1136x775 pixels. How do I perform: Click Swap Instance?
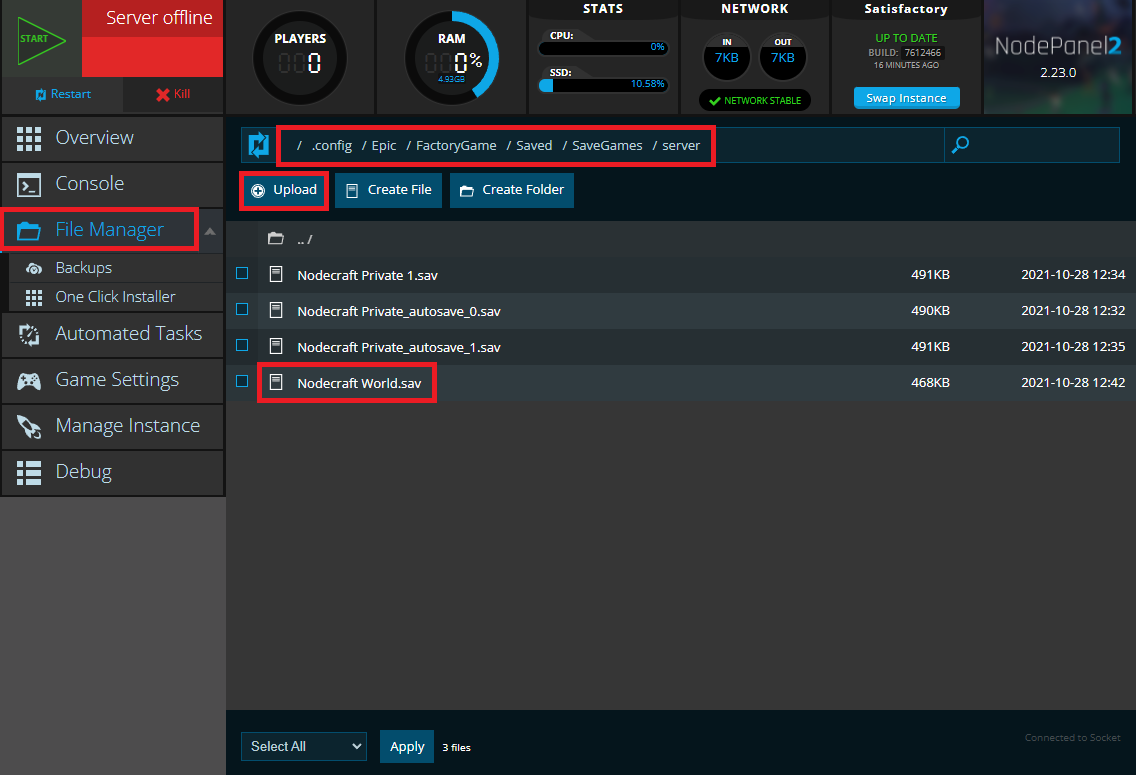906,98
